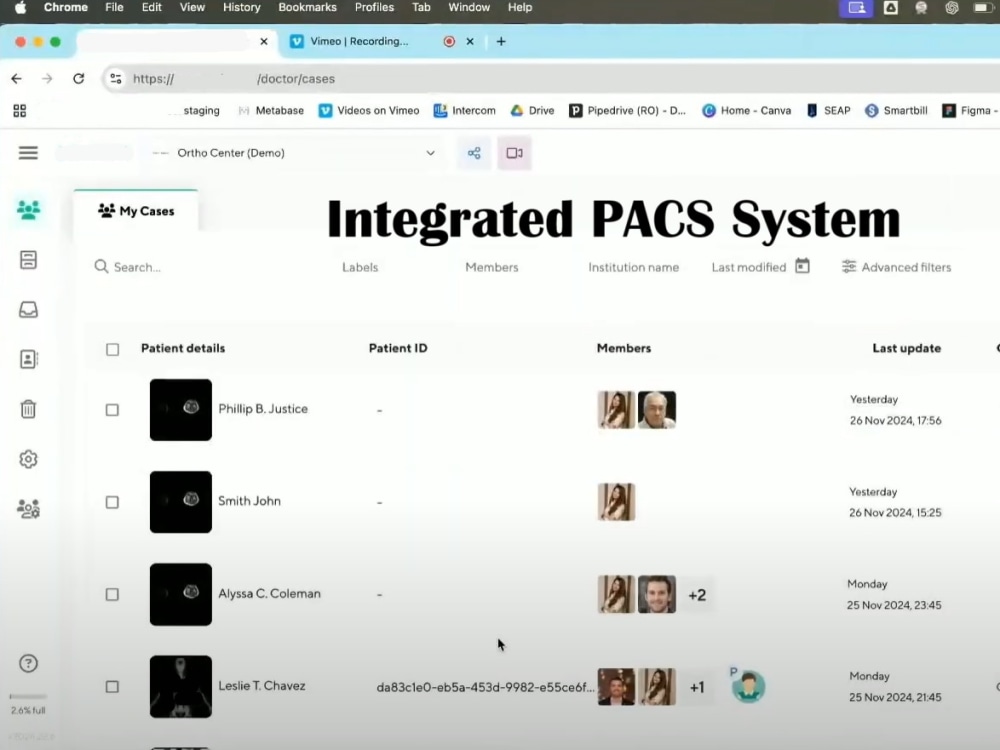
Task: Start a video call with camera icon
Action: click(x=515, y=153)
